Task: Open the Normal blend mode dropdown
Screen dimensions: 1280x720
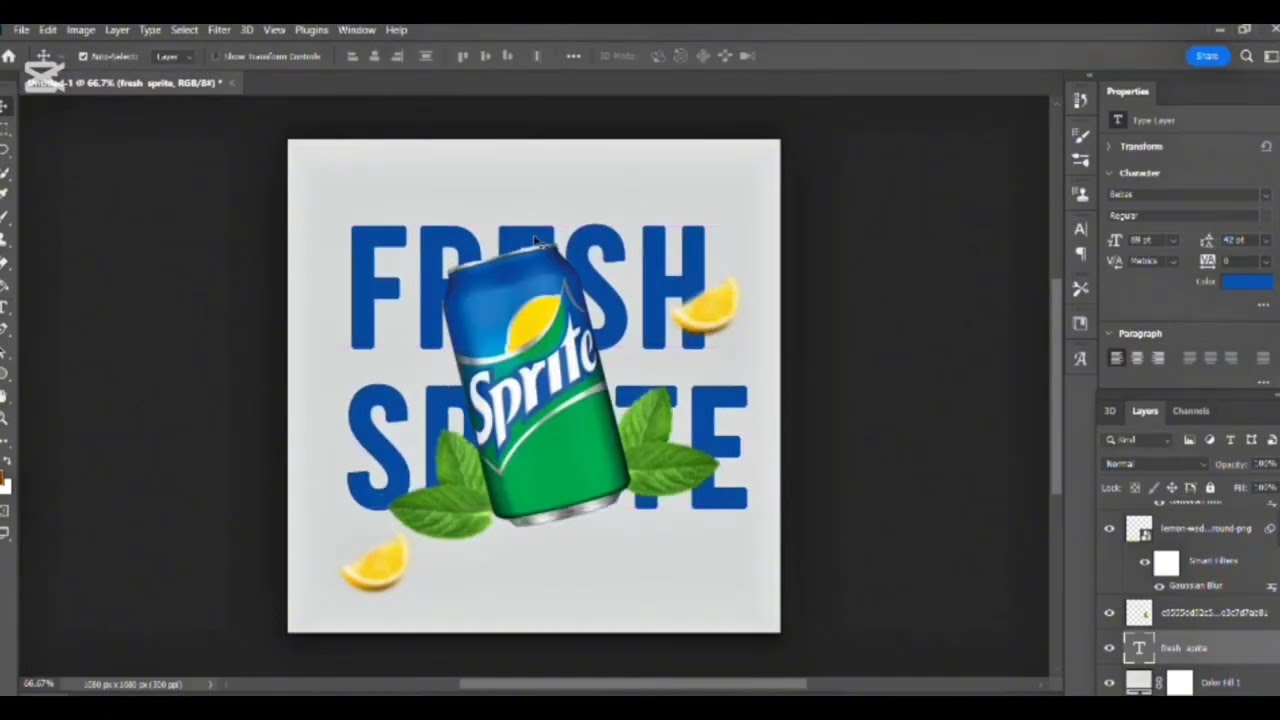Action: click(1155, 464)
